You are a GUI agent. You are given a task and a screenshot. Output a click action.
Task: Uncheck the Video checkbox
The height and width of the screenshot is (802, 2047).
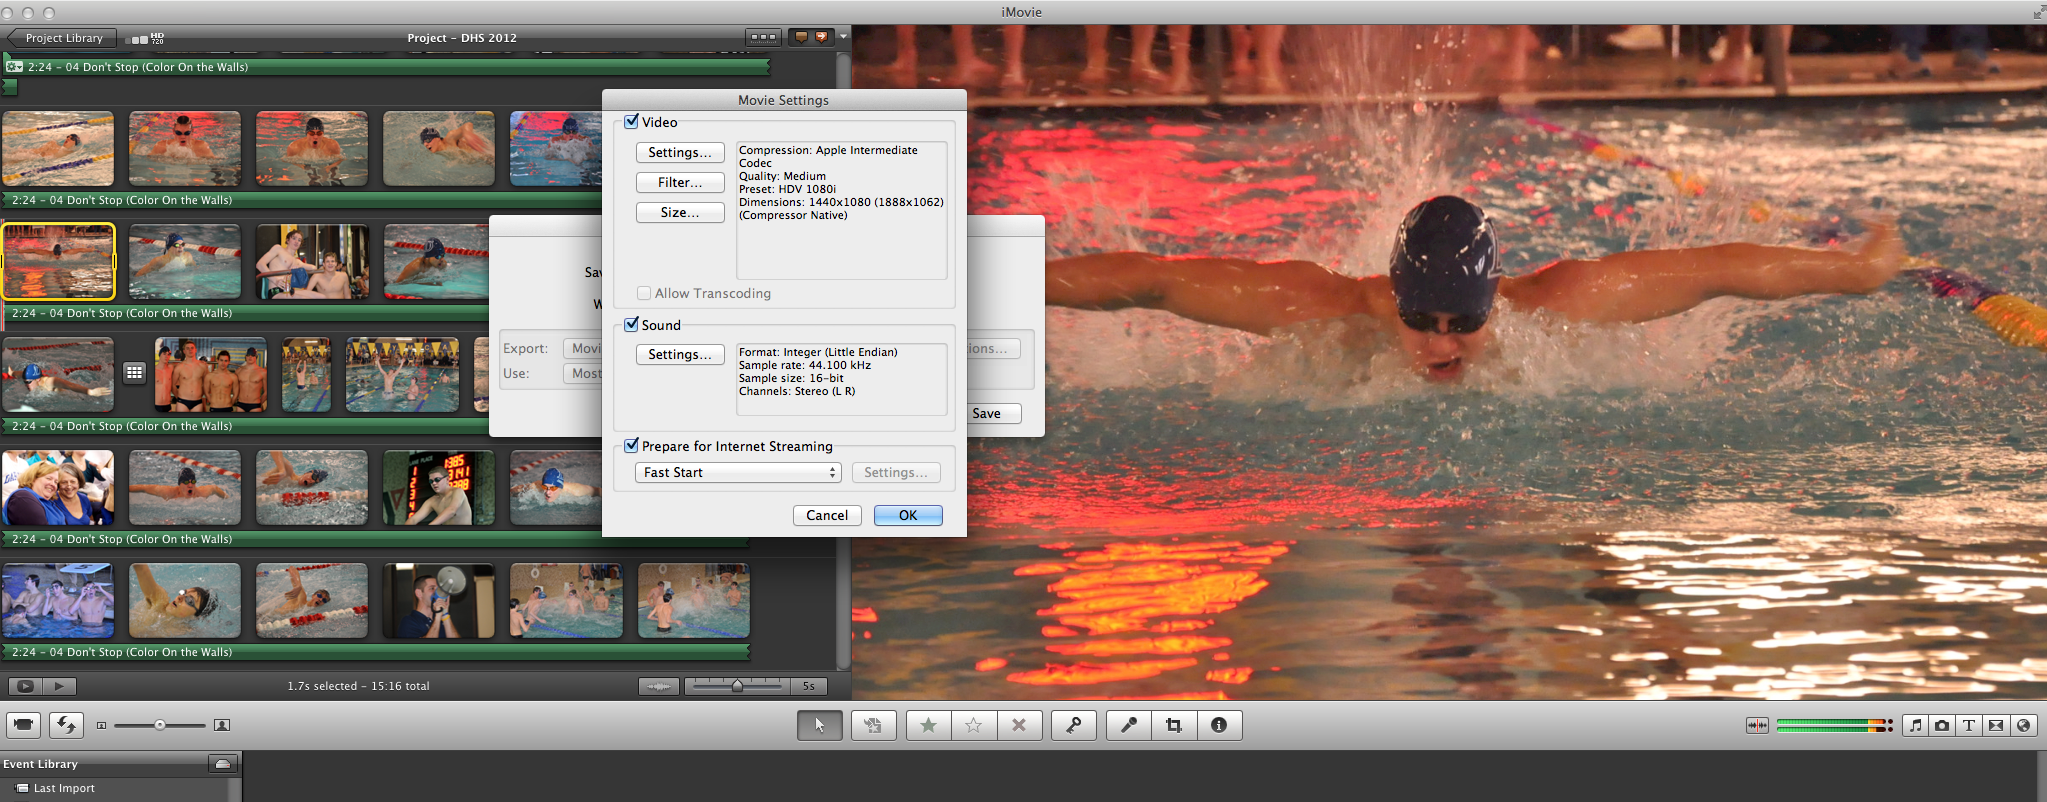pos(632,122)
